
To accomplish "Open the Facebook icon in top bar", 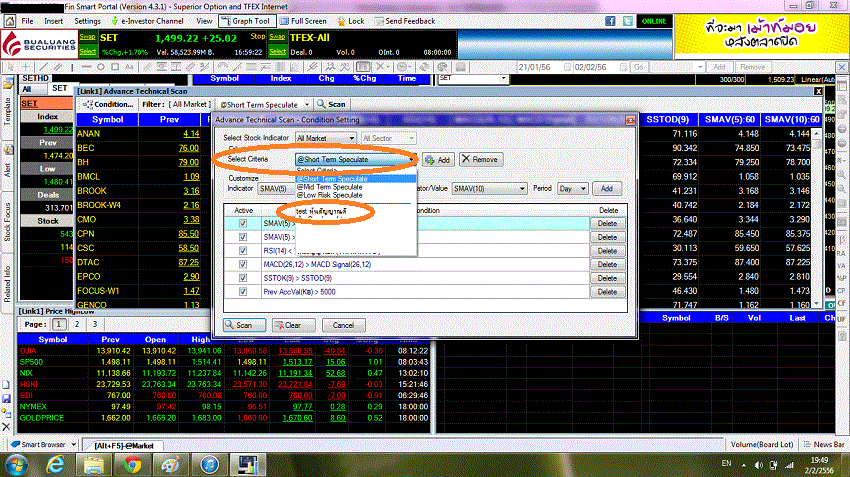I will (x=610, y=21).
